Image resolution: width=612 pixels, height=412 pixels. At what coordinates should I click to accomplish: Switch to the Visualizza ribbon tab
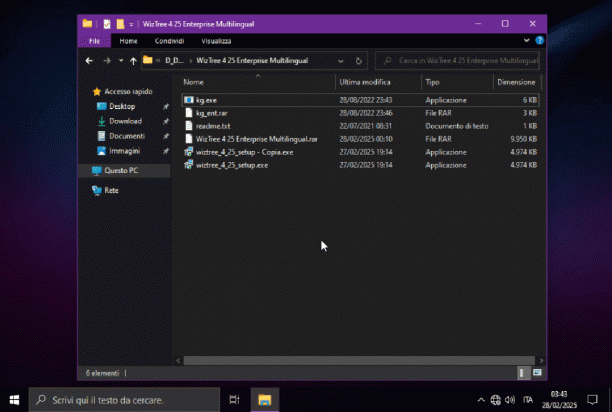click(216, 41)
